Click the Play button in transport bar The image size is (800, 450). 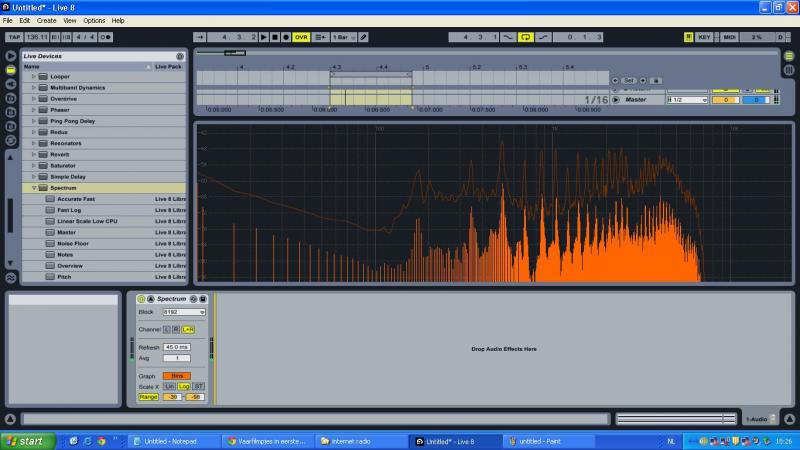tap(264, 37)
